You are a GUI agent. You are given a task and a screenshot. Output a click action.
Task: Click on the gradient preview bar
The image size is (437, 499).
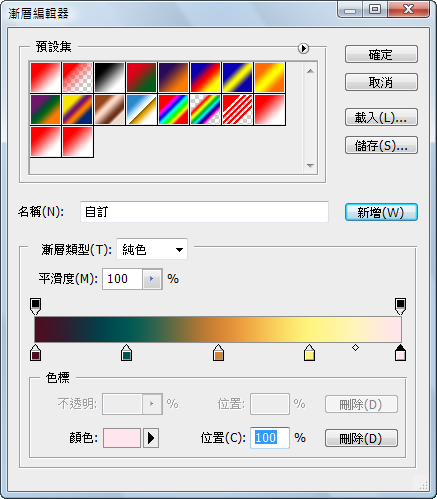(x=218, y=329)
